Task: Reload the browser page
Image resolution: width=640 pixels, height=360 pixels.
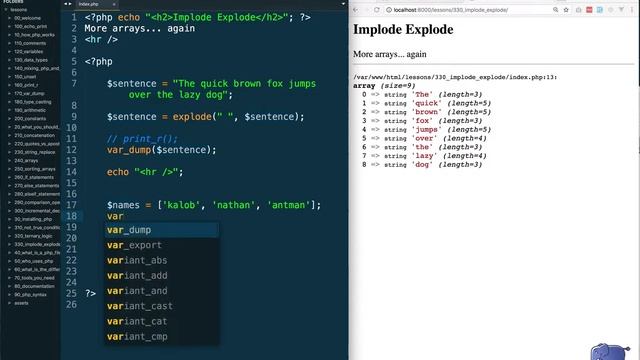Action: pos(377,10)
